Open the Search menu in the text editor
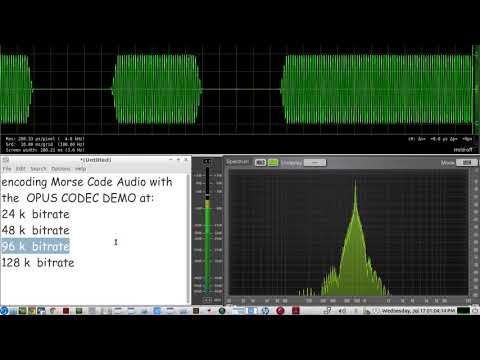The height and width of the screenshot is (360, 480). [38, 169]
